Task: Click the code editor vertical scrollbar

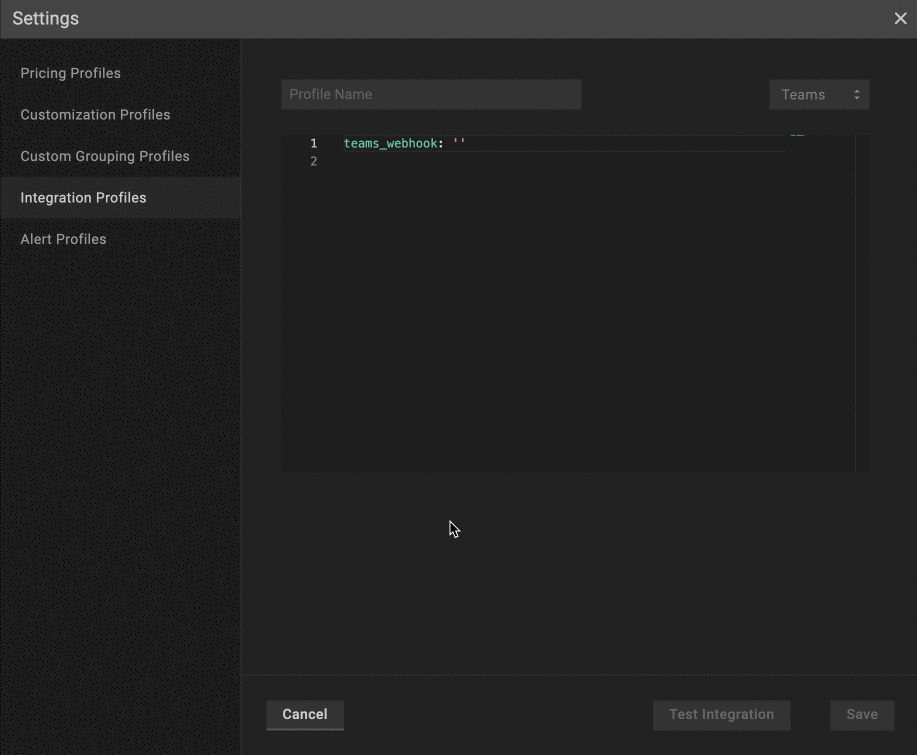Action: point(862,300)
